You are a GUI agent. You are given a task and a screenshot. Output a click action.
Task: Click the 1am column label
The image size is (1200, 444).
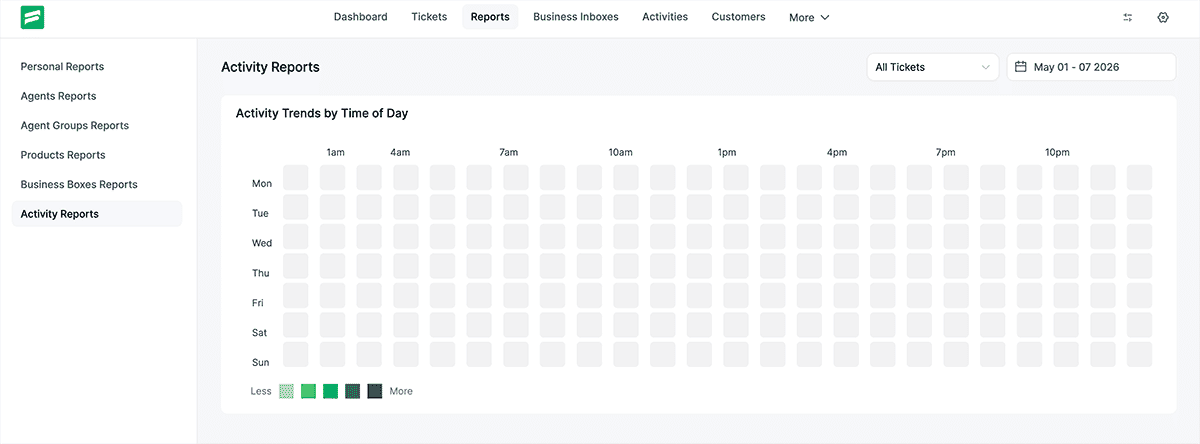pos(336,152)
